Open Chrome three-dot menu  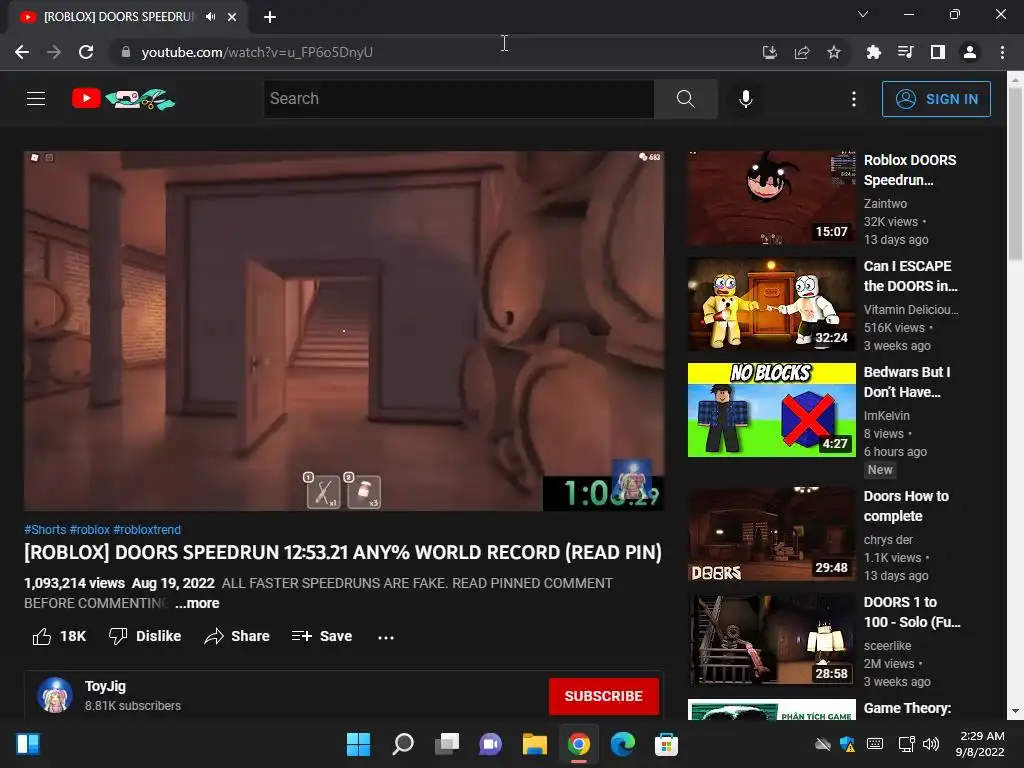(1002, 52)
